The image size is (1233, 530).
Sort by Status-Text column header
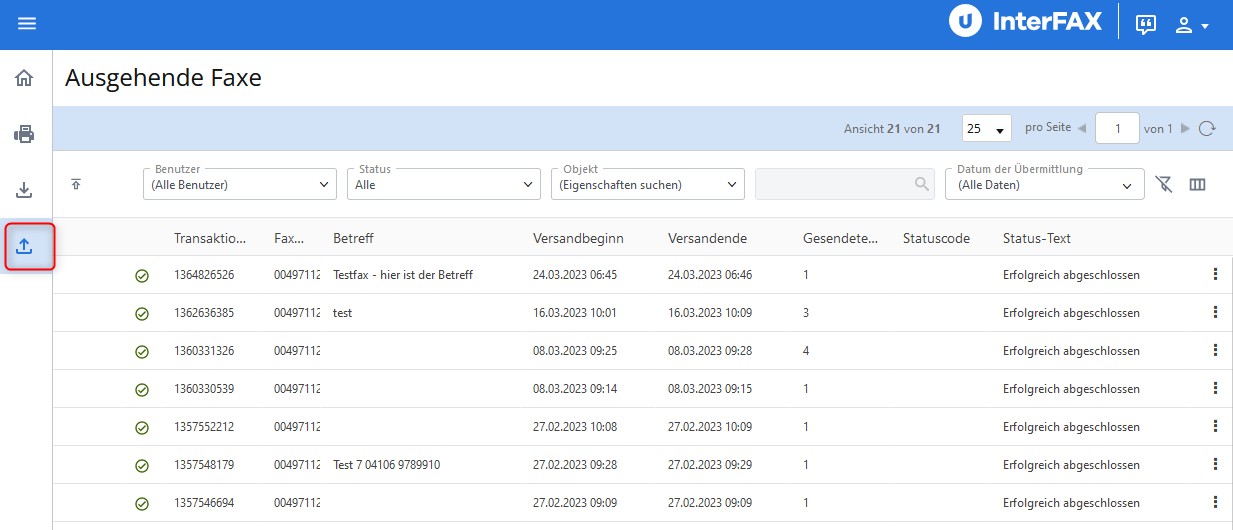tap(1037, 238)
